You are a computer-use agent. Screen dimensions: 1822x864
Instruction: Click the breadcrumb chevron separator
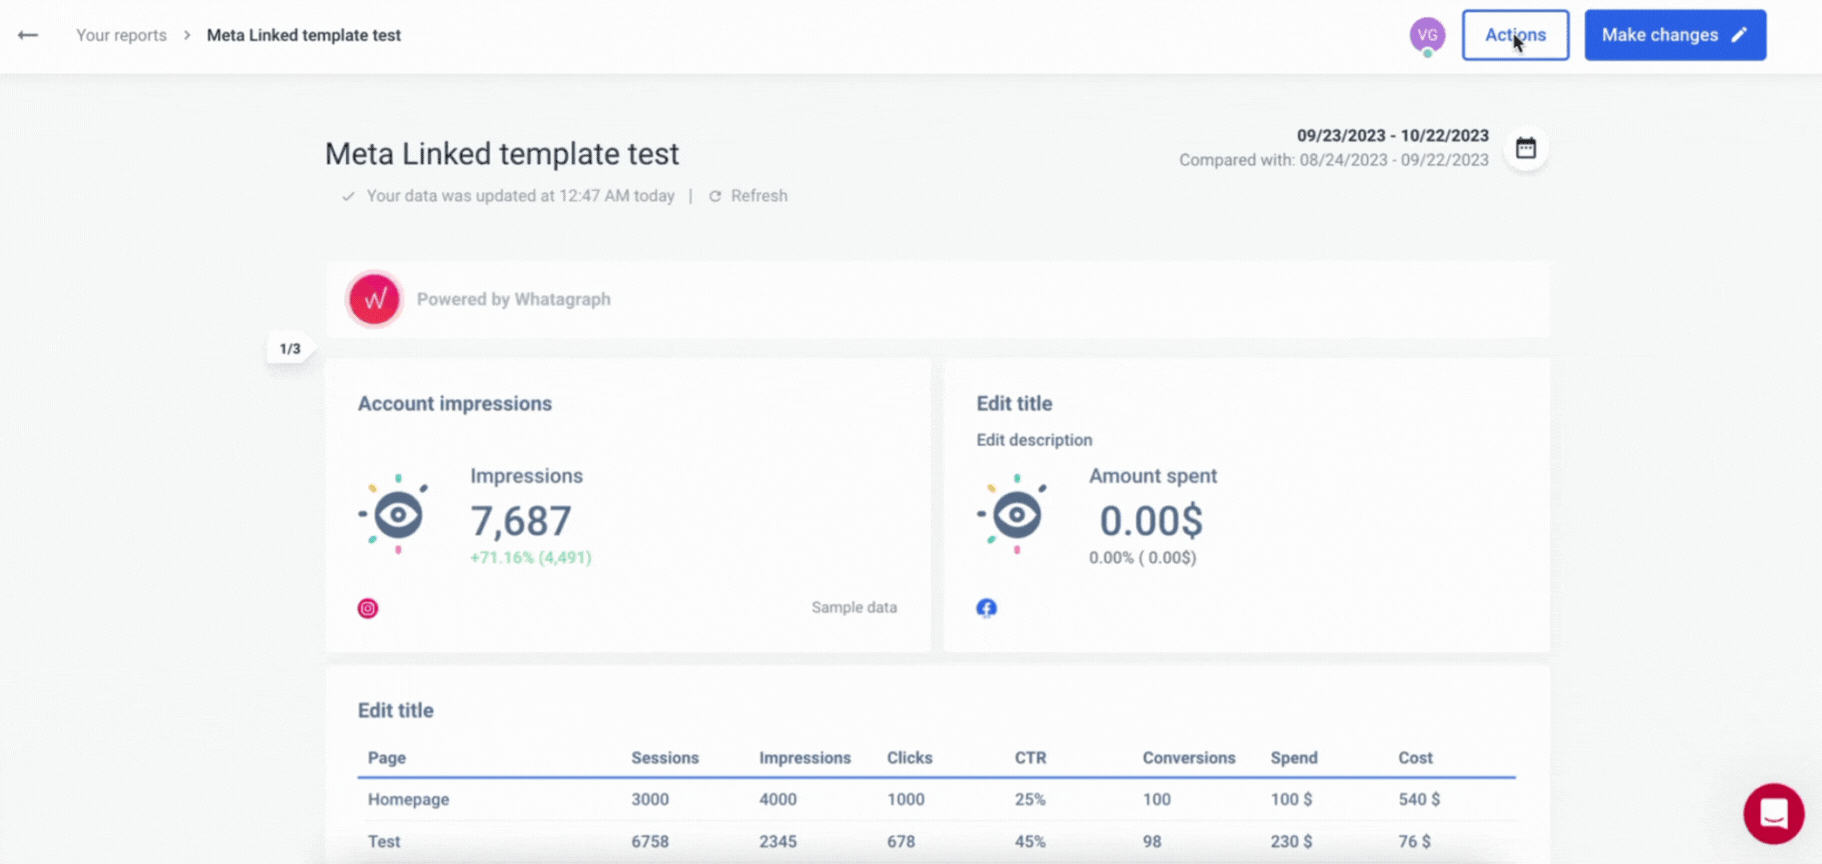pyautogui.click(x=187, y=35)
